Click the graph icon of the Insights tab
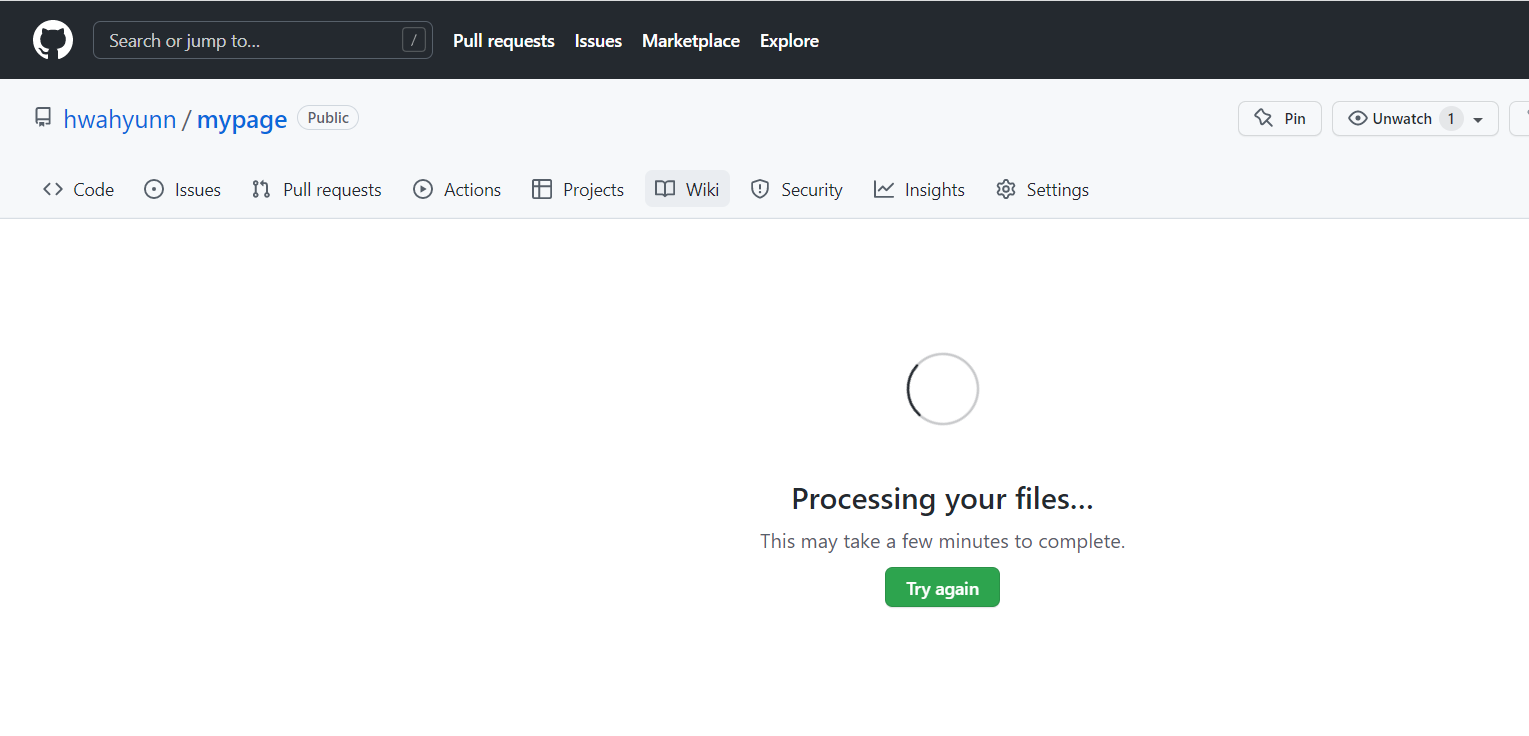The image size is (1529, 736). [884, 190]
